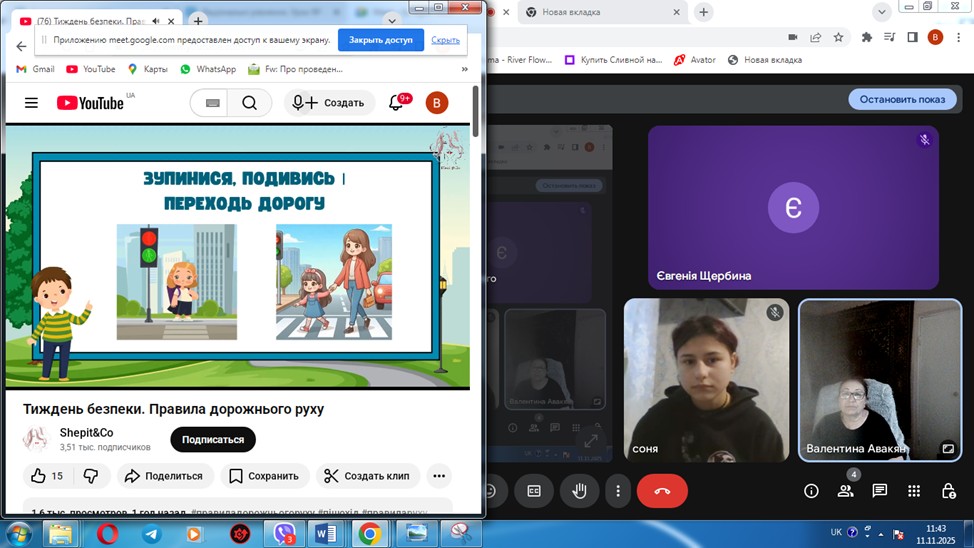Expand hidden bookmarks chevron
Screen dimensions: 974x548
pyautogui.click(x=464, y=70)
